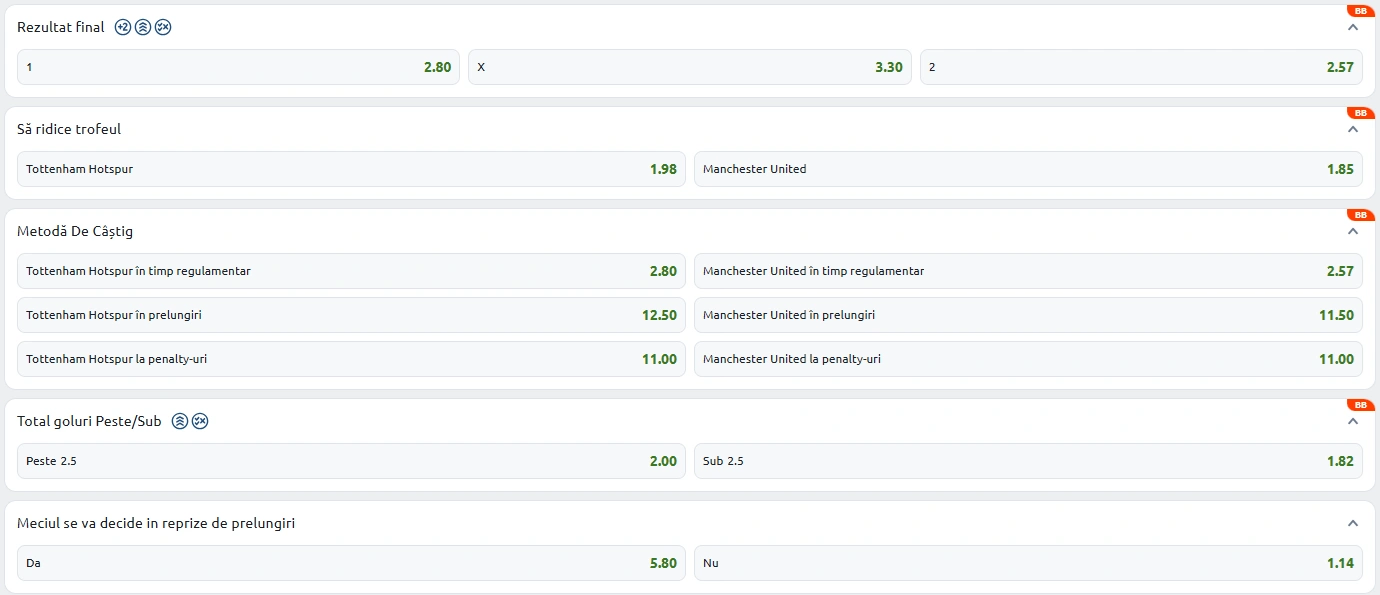
Task: Click the BB badge on Total goluri Peste/Sub market
Action: click(x=1360, y=405)
